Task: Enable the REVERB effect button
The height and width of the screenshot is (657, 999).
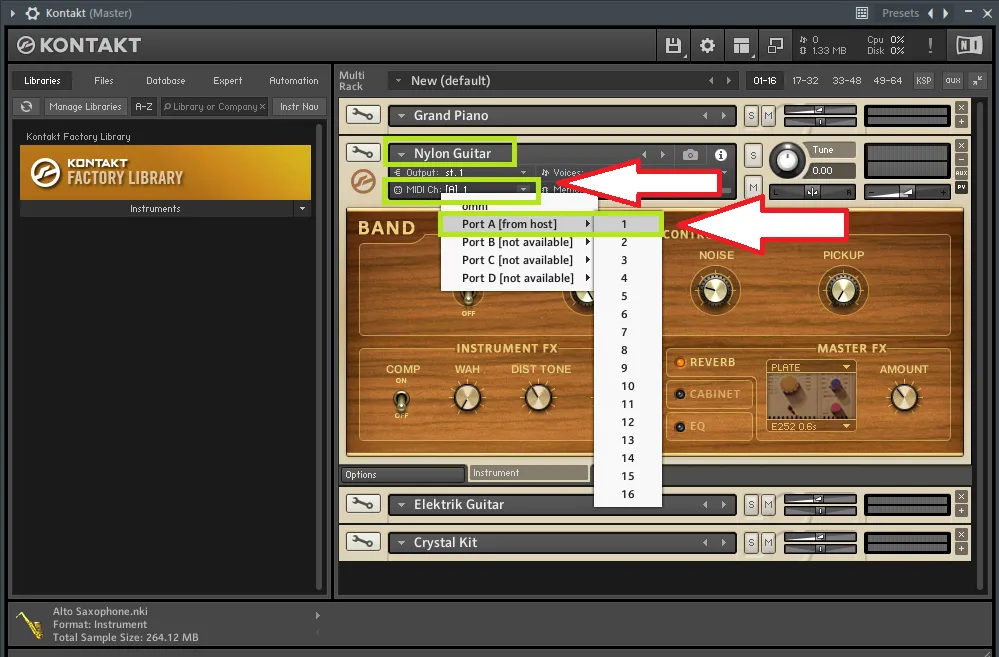Action: click(705, 362)
